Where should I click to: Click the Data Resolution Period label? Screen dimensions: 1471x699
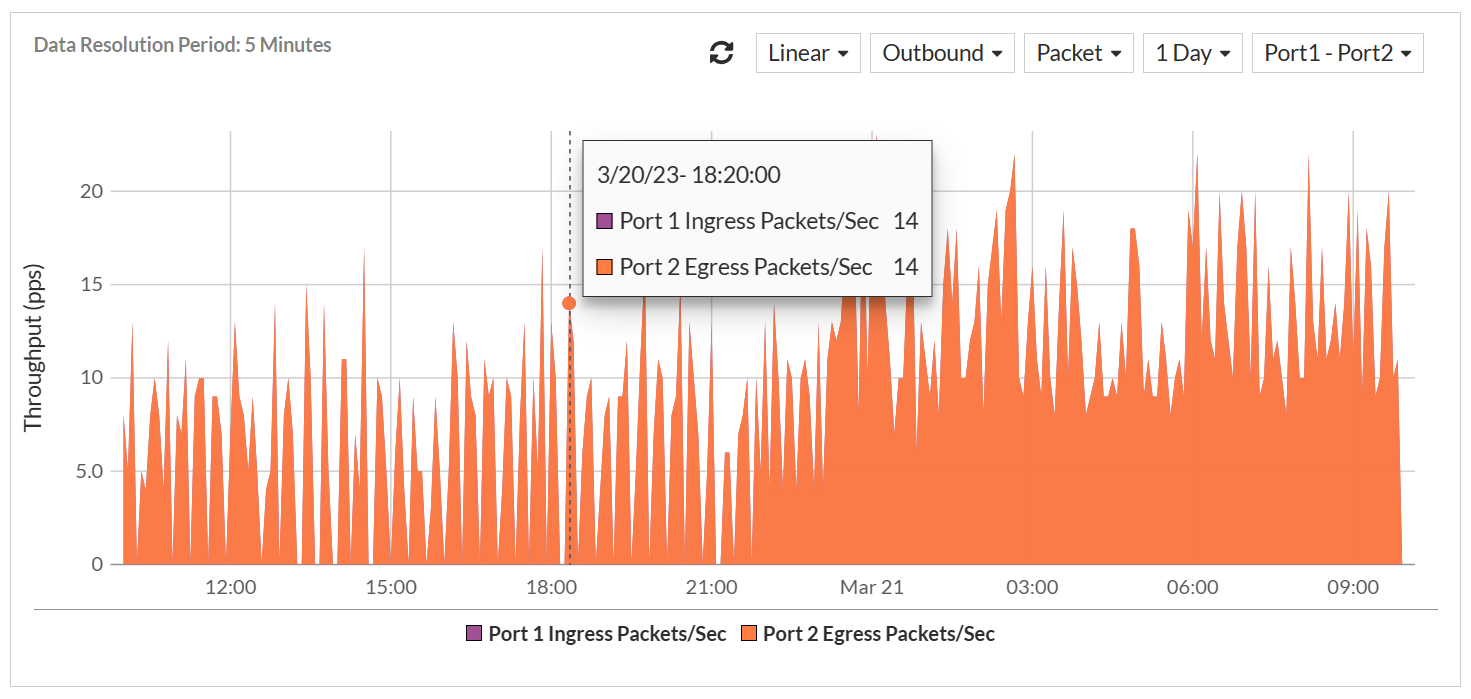coord(181,45)
